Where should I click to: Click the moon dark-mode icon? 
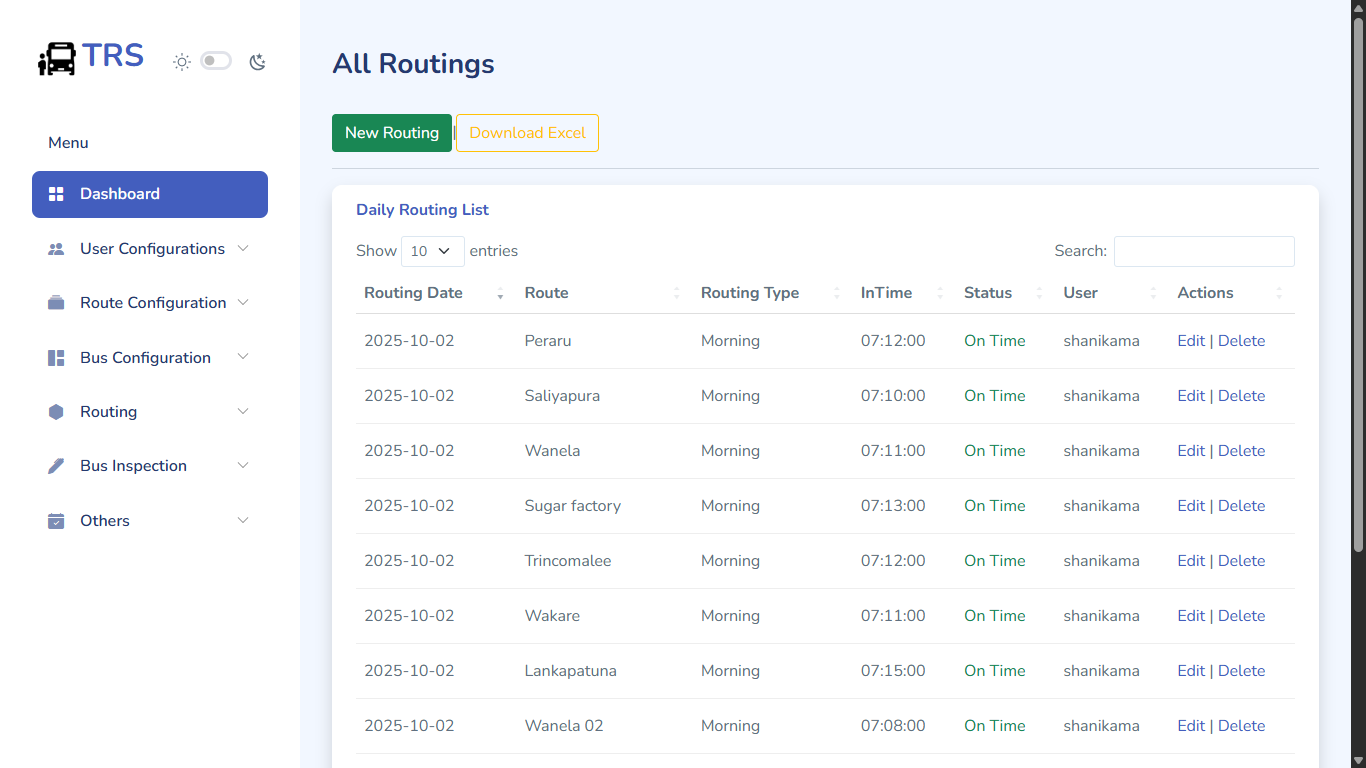coord(257,62)
